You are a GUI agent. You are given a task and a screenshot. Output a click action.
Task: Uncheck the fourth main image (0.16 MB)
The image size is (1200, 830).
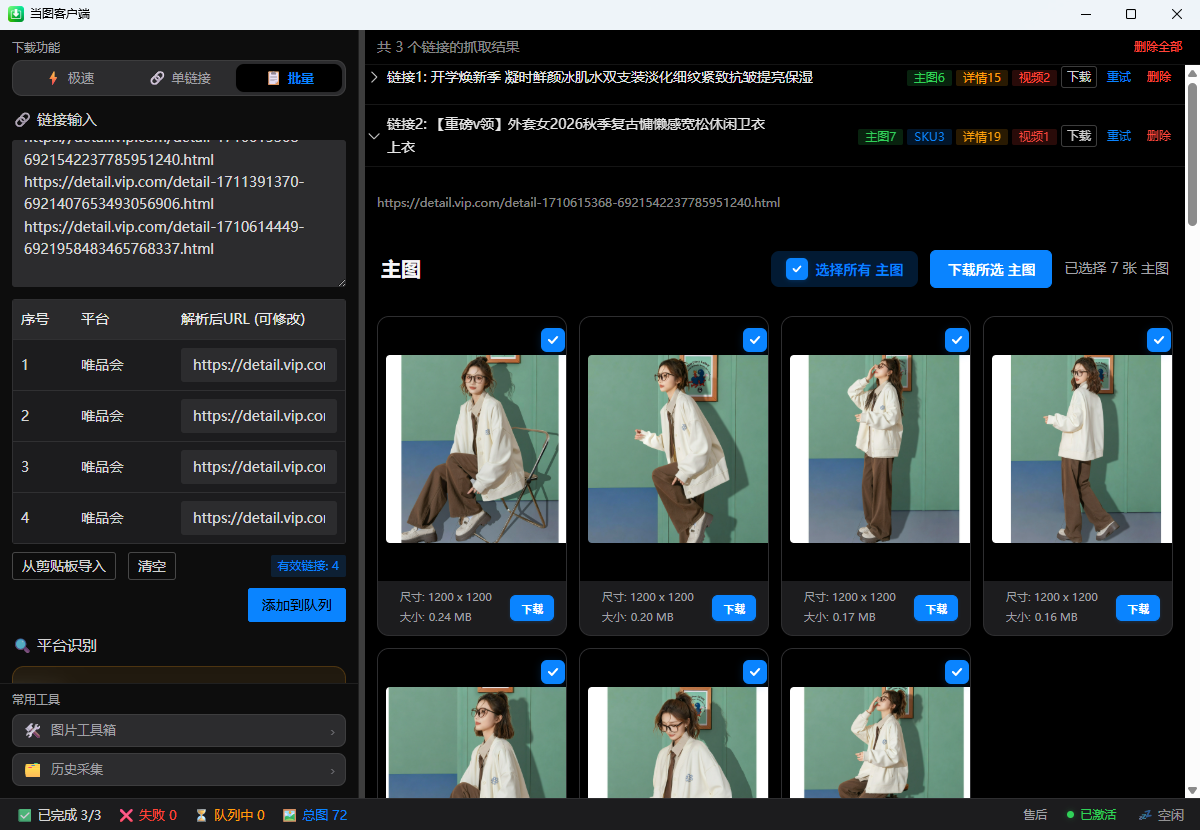coord(1159,340)
